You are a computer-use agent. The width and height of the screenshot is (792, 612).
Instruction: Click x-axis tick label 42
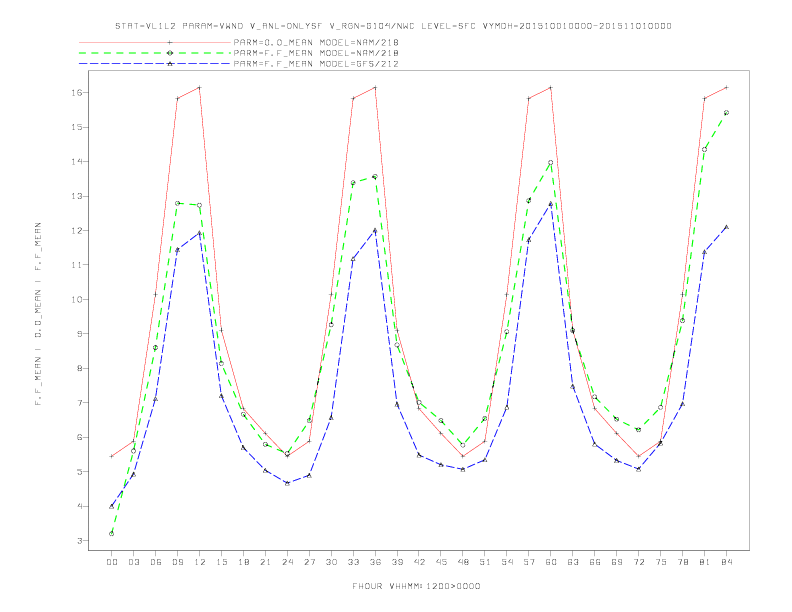pyautogui.click(x=419, y=562)
